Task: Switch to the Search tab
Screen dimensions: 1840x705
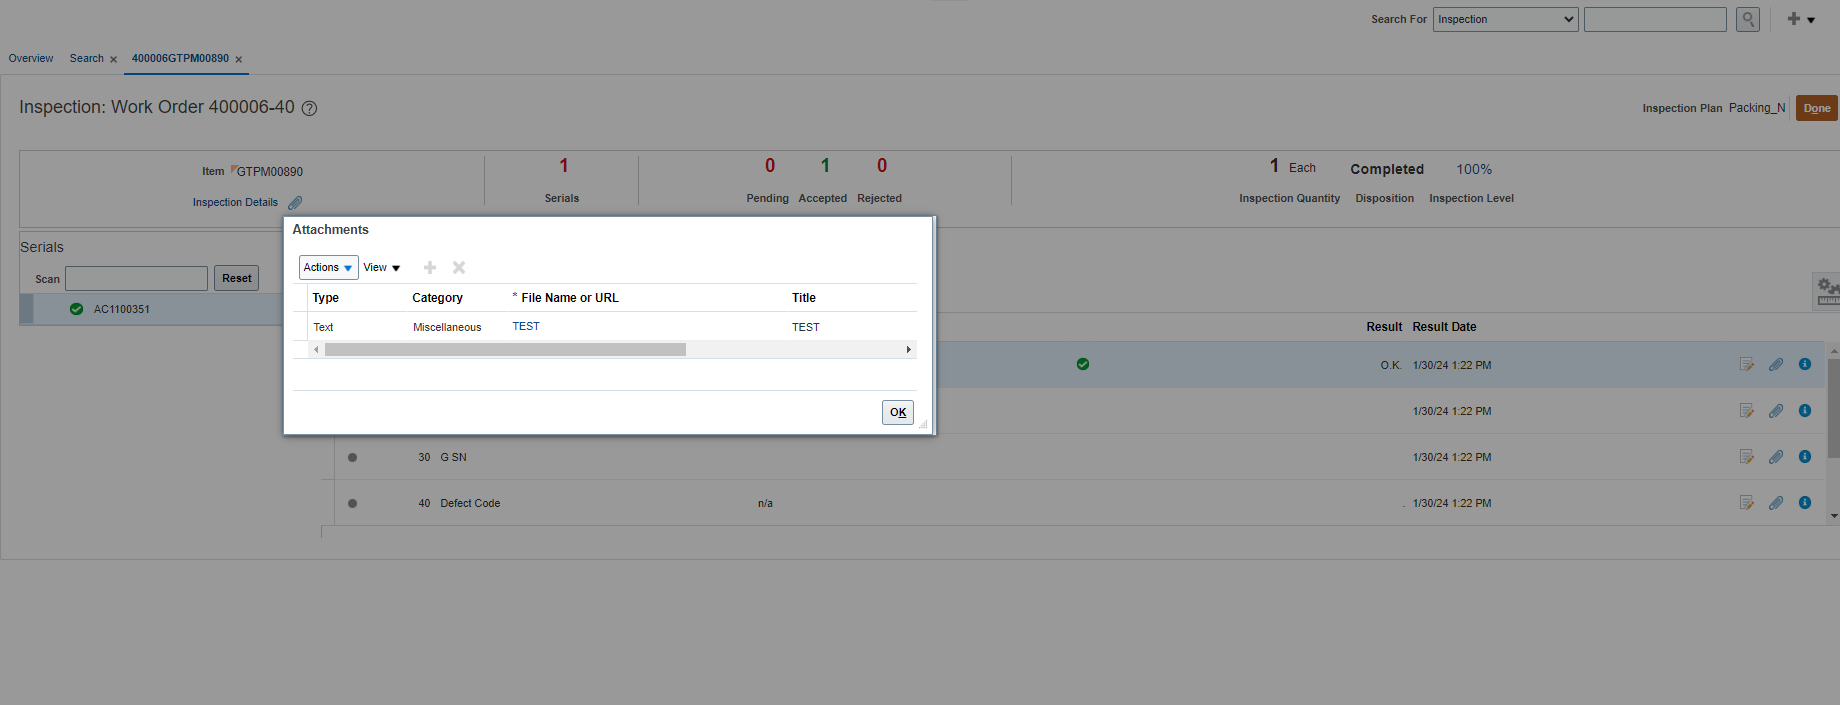Action: (87, 58)
